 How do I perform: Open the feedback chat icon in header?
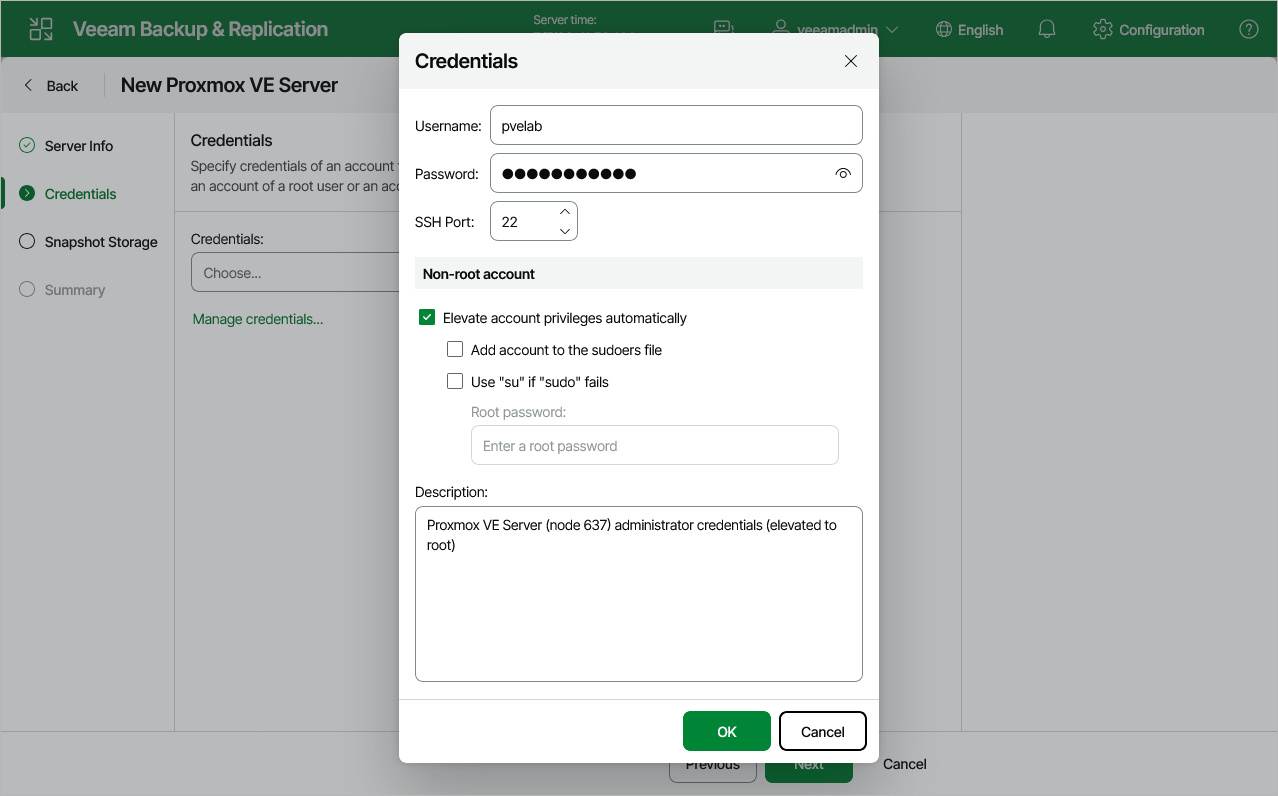click(x=723, y=29)
